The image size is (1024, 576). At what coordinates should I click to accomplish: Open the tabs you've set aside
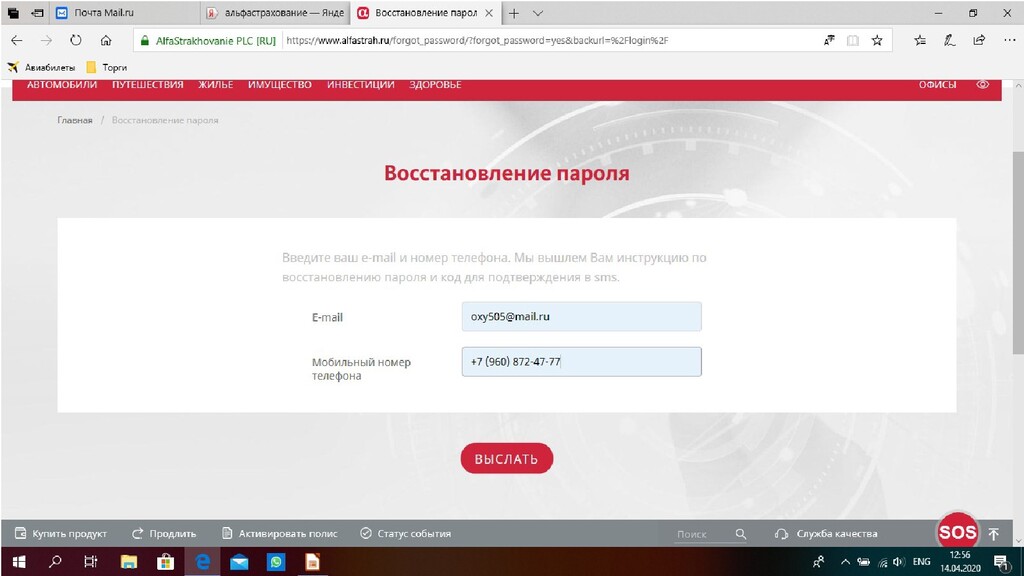[x=13, y=13]
